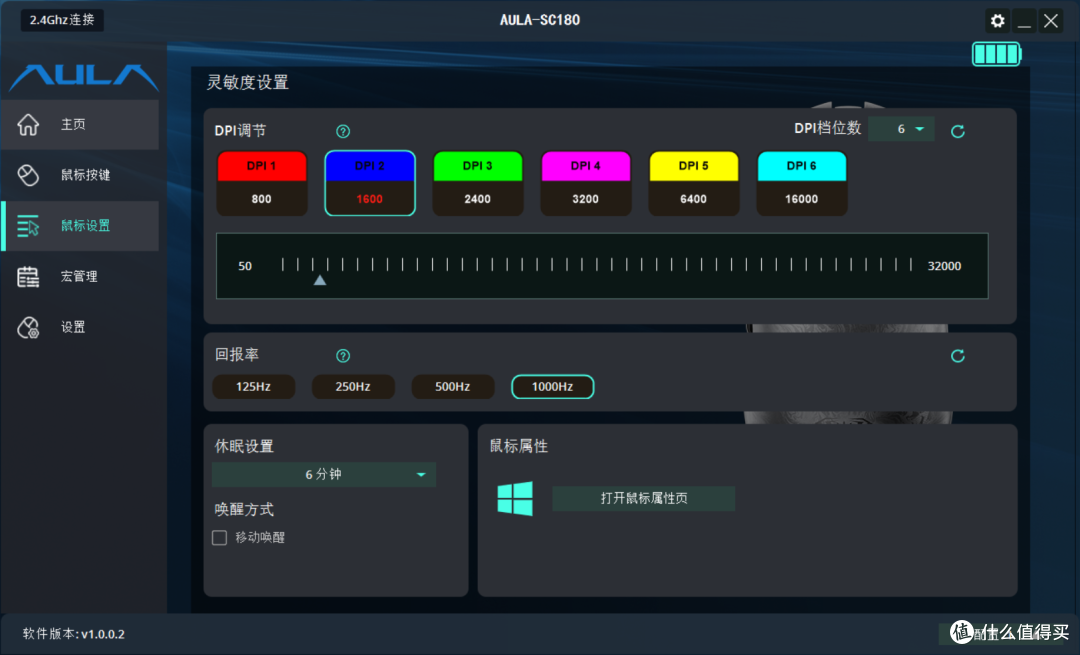Screen dimensions: 1080x655
Task: Click 打开鼠标属性页 button
Action: (643, 499)
